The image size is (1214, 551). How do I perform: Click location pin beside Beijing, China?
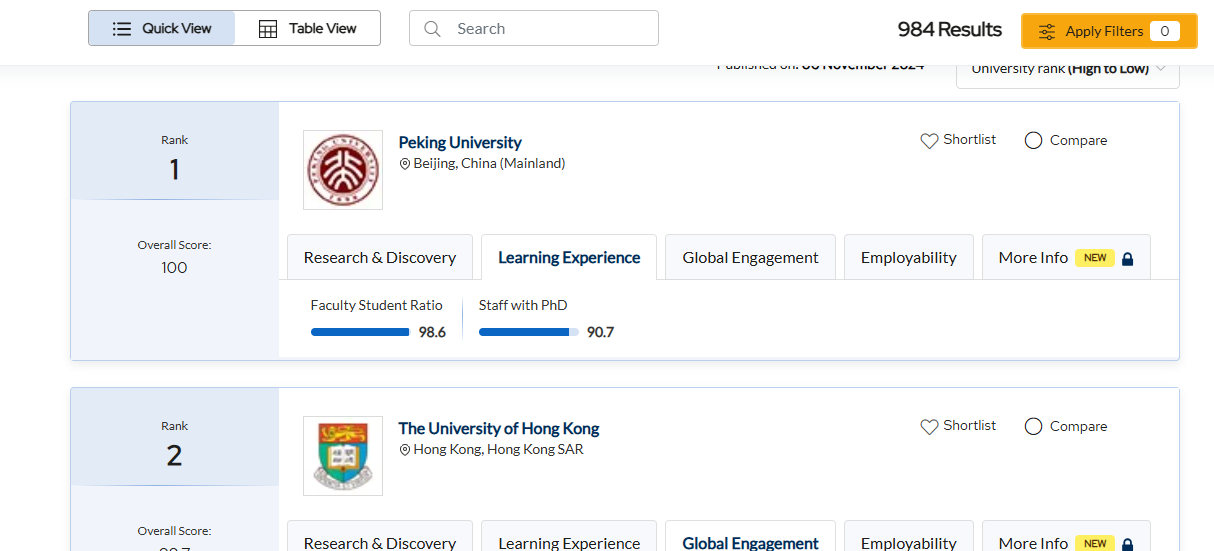(x=405, y=164)
